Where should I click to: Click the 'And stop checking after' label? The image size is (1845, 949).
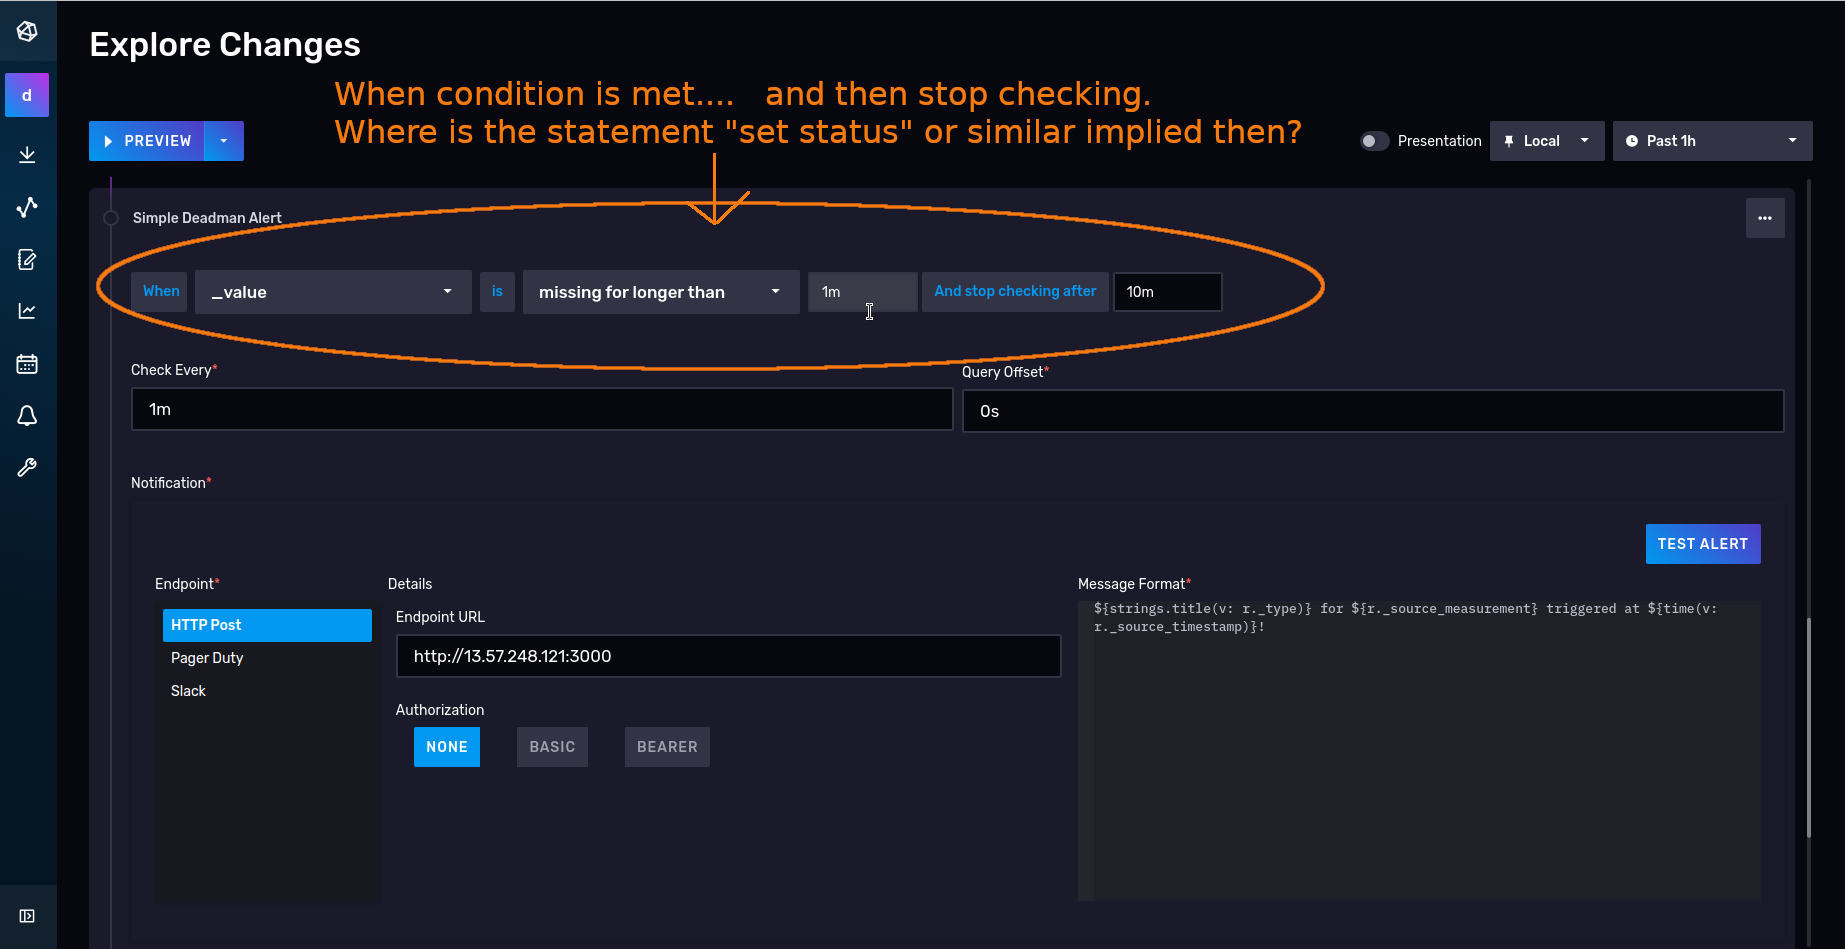point(1015,292)
